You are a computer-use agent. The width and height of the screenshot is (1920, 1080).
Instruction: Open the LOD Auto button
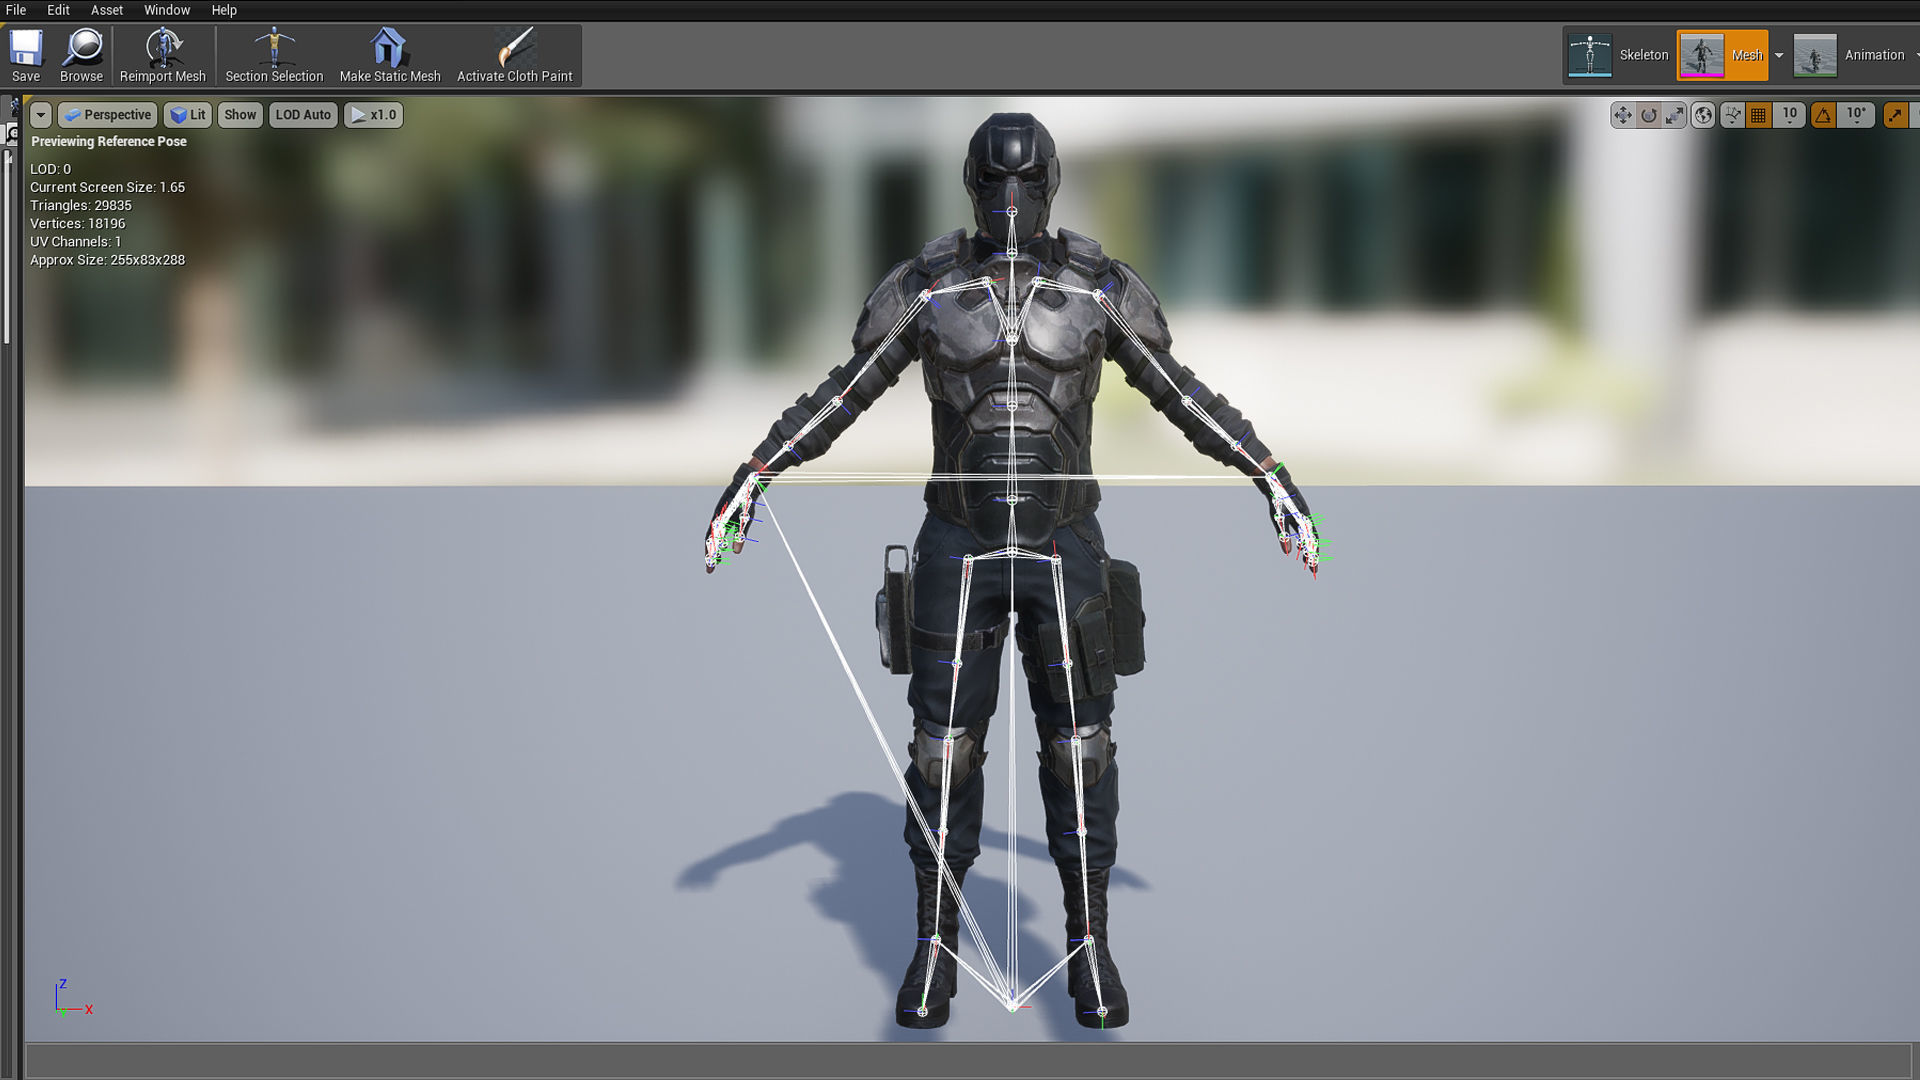(x=303, y=115)
